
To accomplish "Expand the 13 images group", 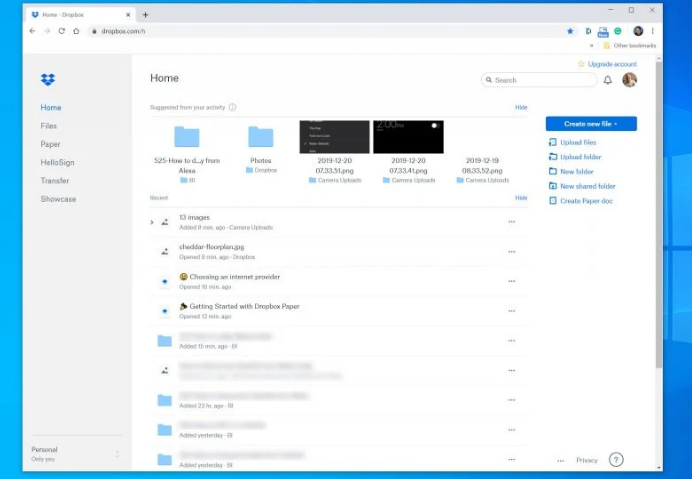I will pyautogui.click(x=152, y=222).
